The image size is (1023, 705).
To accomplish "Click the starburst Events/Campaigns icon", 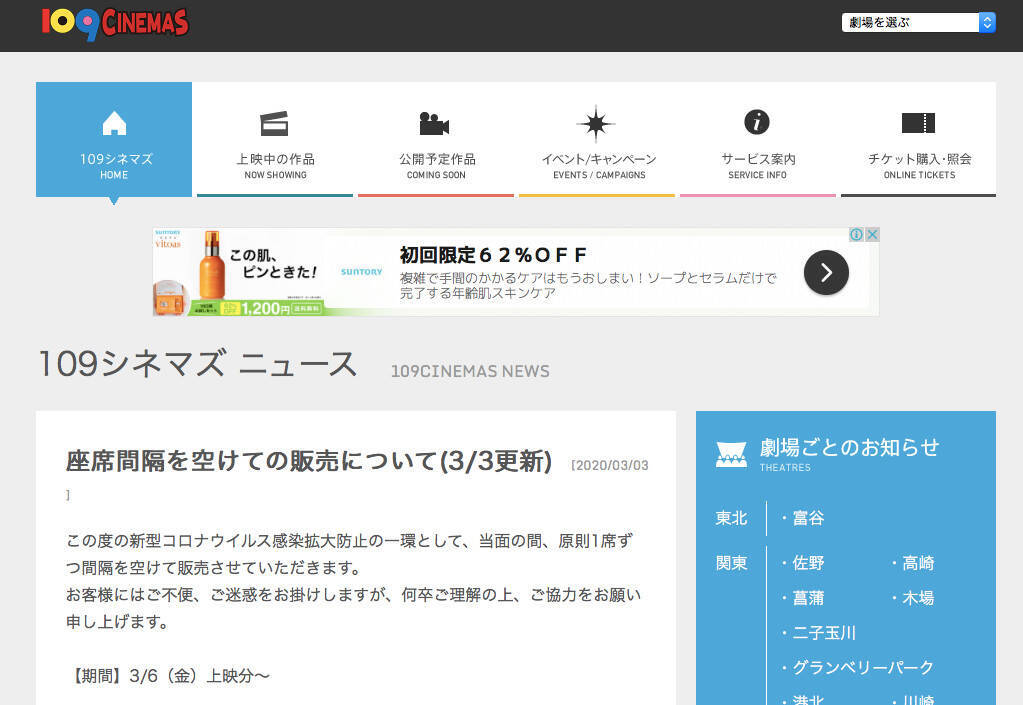I will click(x=596, y=123).
